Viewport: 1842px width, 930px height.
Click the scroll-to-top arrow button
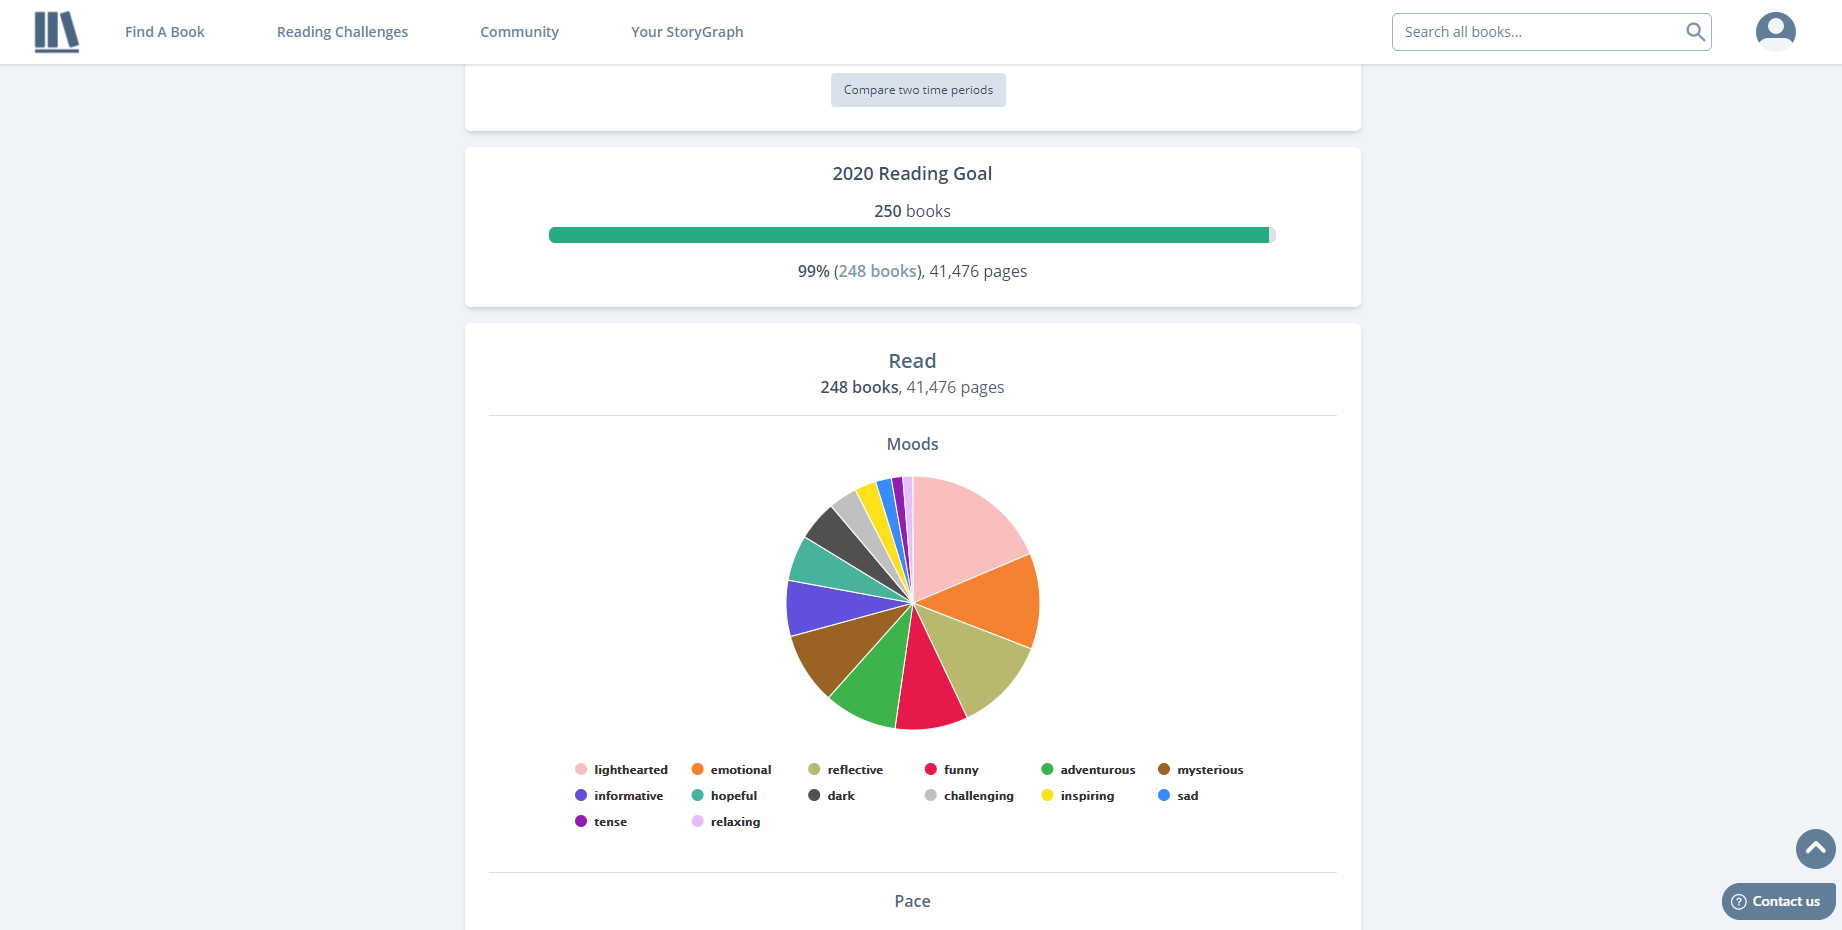click(1815, 849)
